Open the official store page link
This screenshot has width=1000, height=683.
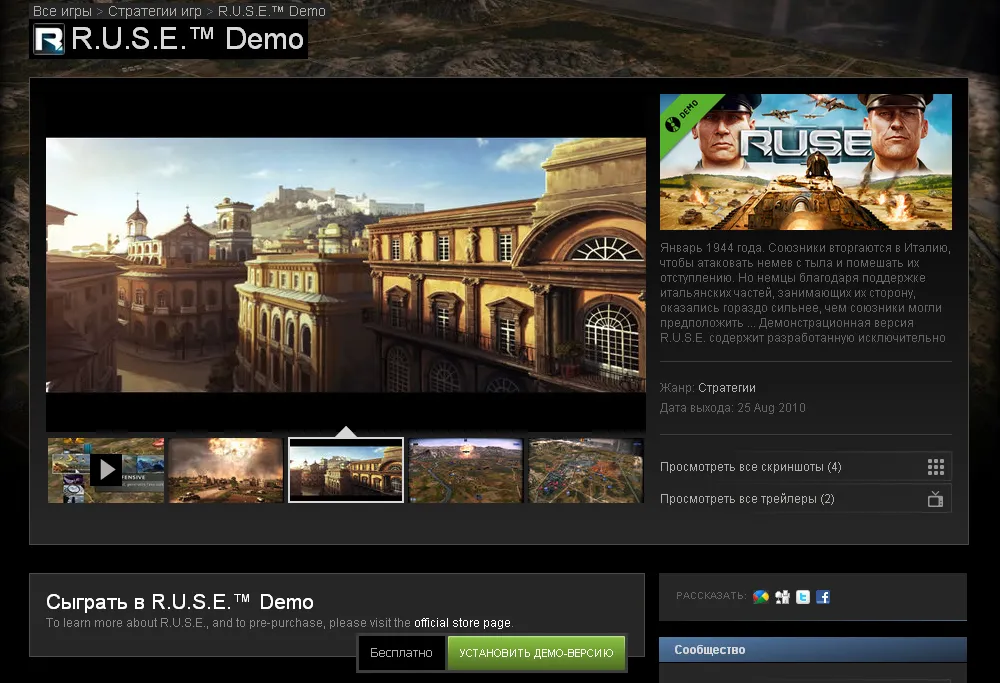pos(462,622)
